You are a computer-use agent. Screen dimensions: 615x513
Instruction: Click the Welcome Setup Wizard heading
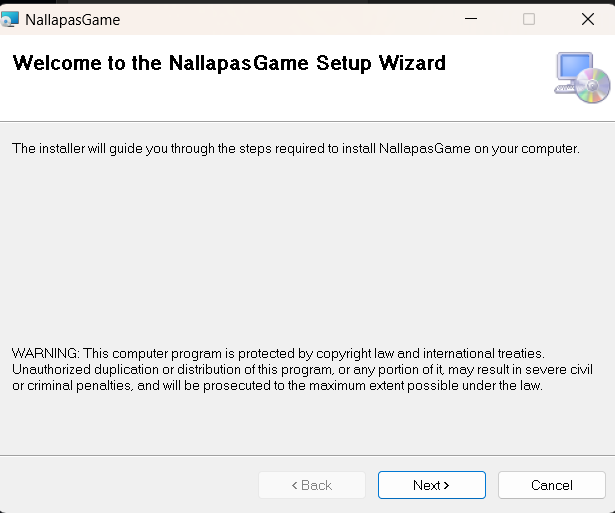[x=229, y=64]
